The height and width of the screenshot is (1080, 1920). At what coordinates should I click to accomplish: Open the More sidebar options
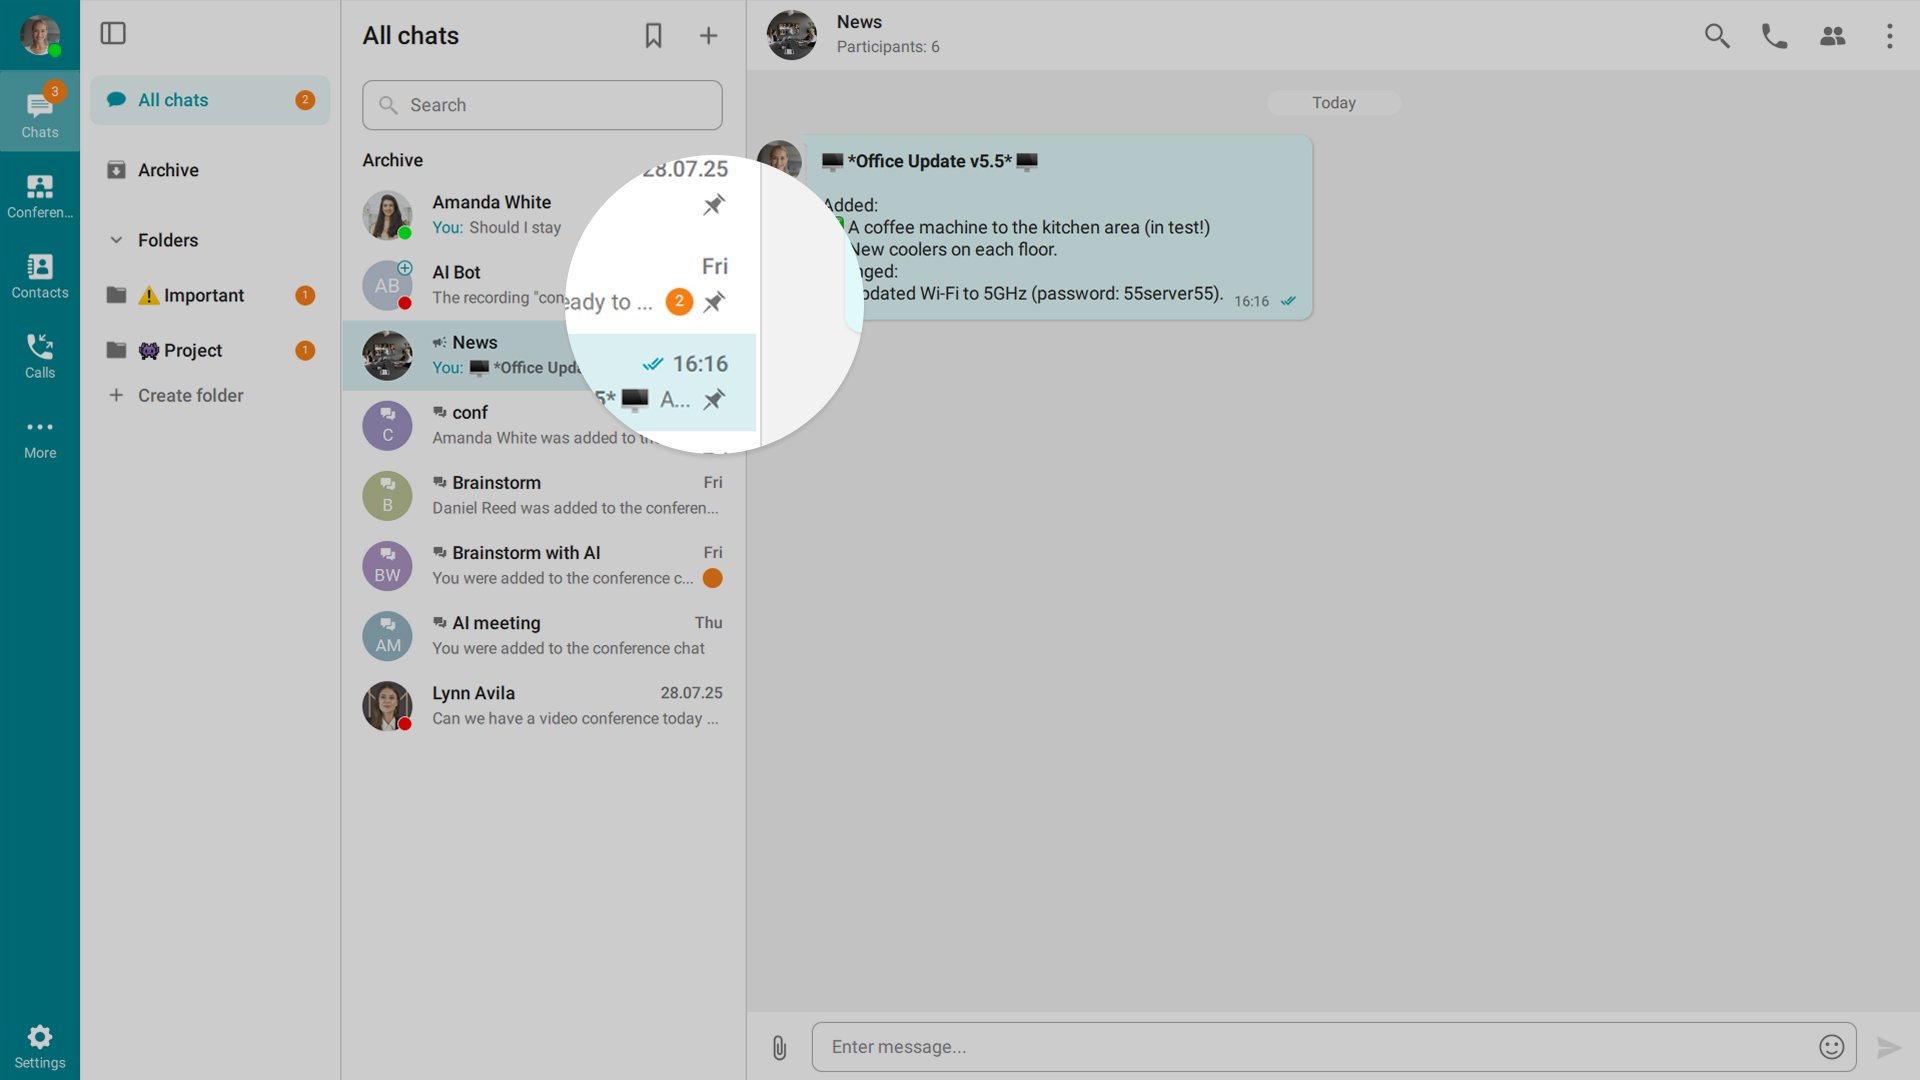pos(39,437)
